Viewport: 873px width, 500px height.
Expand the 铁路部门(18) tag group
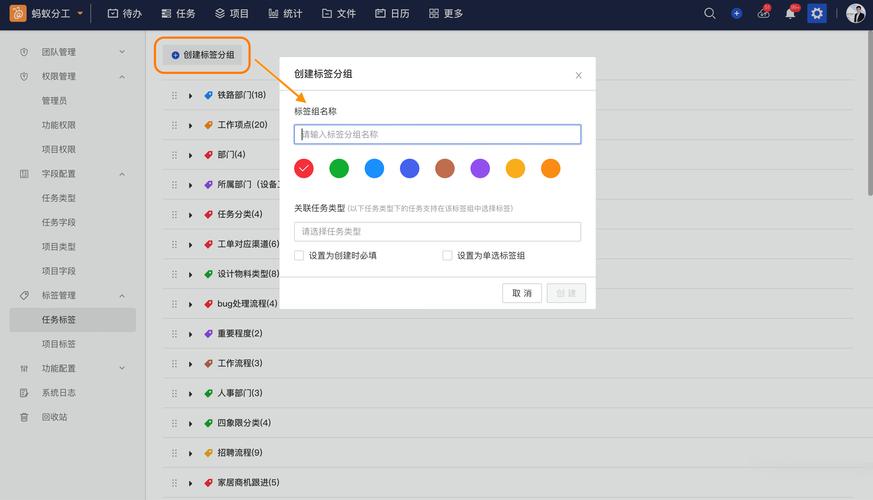coord(190,96)
